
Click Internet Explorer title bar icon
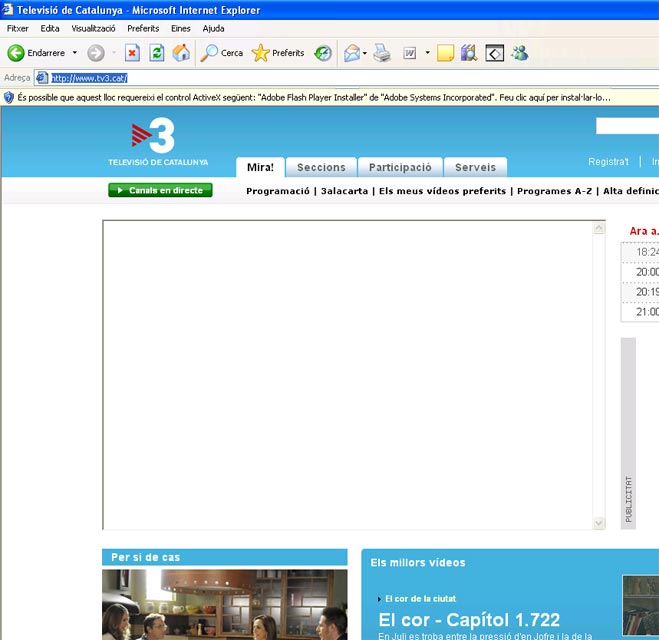[7, 9]
